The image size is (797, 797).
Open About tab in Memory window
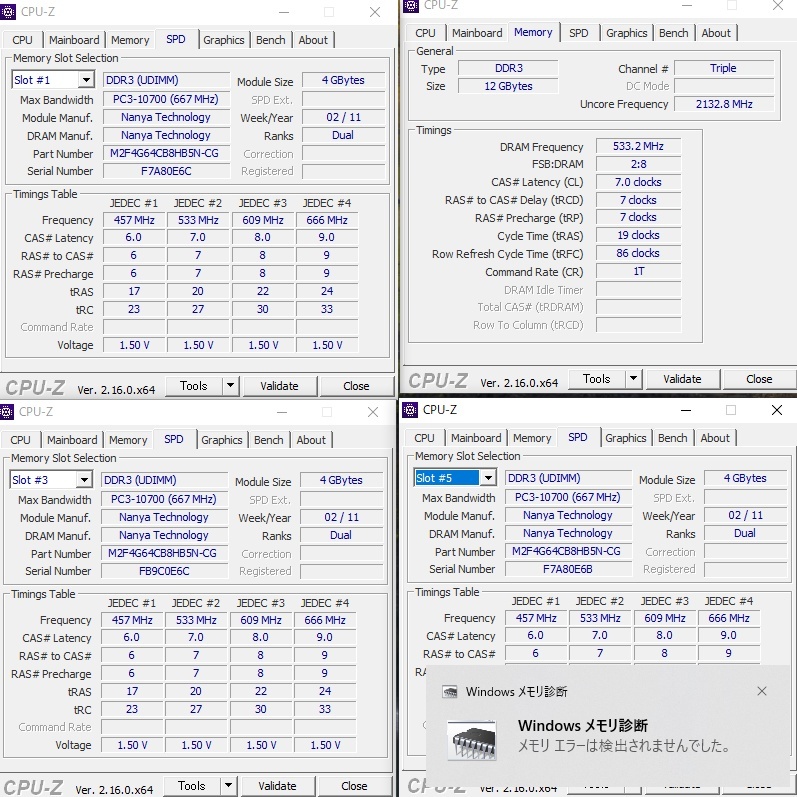[x=716, y=33]
